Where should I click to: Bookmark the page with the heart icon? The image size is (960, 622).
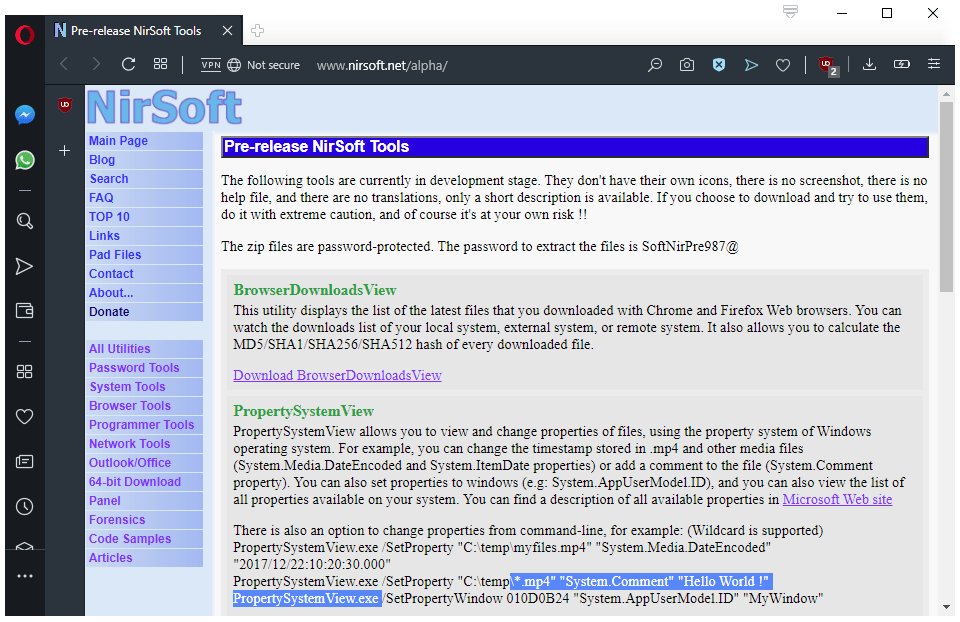pos(783,64)
